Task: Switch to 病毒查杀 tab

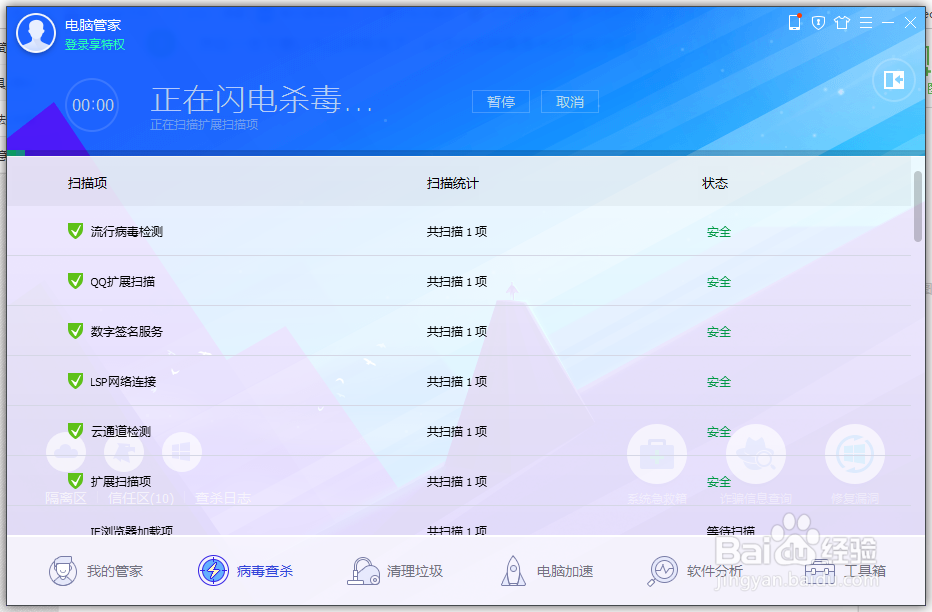Action: [265, 571]
